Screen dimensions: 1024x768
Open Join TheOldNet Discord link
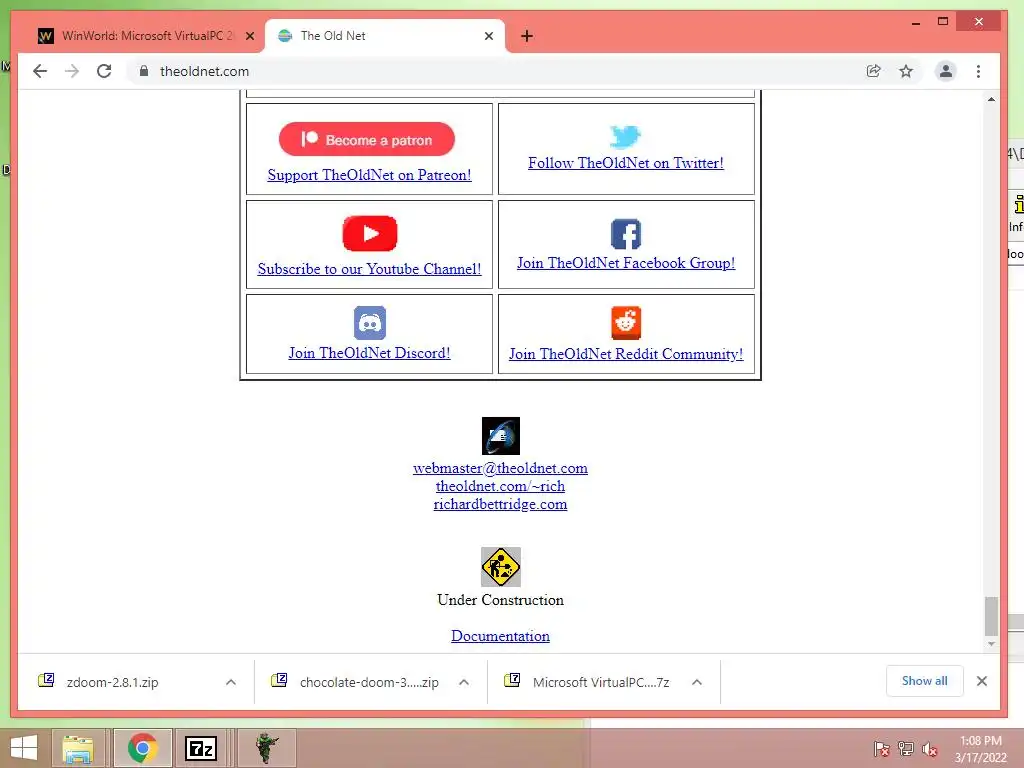pos(369,353)
